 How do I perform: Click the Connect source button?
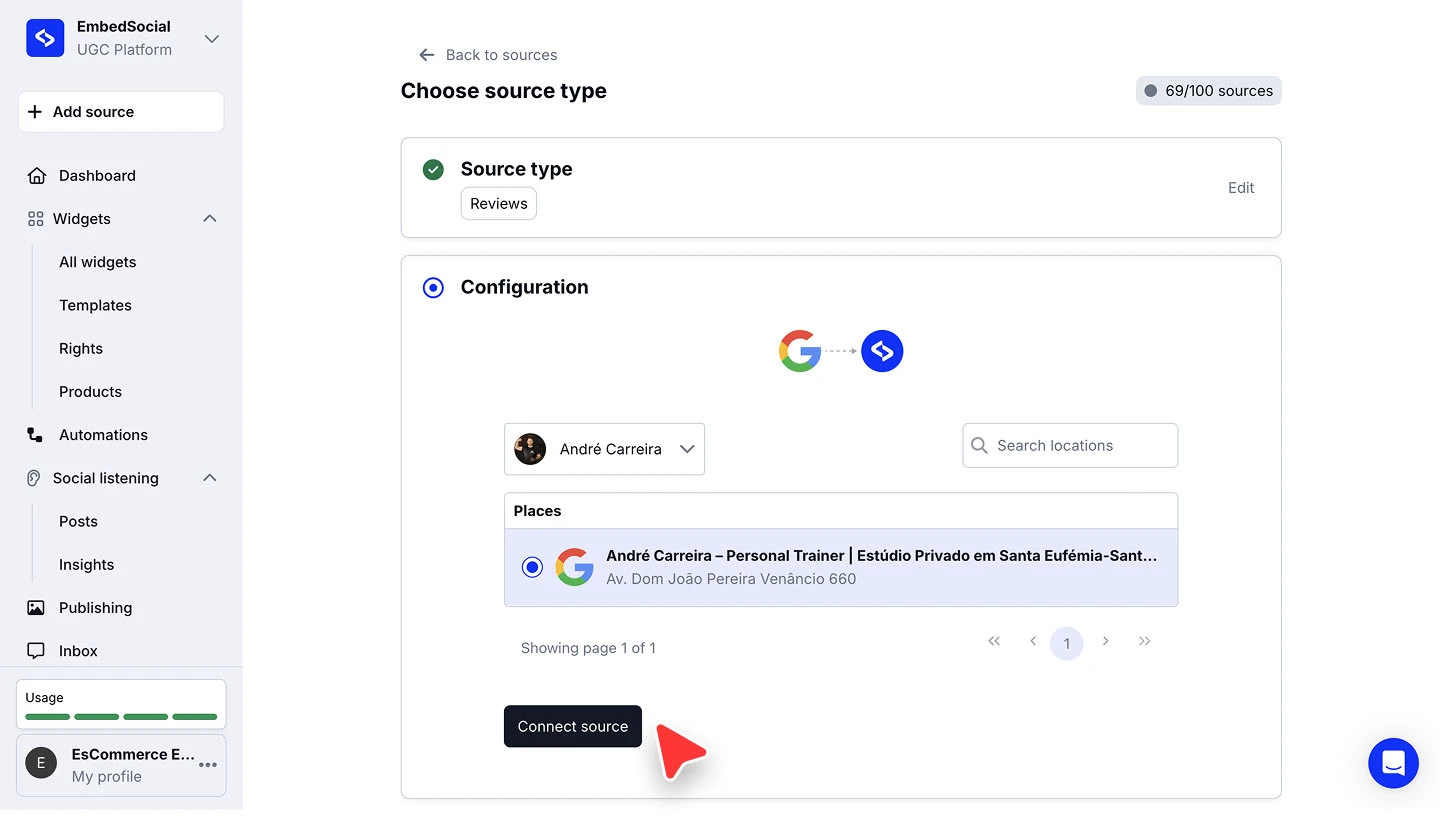573,726
